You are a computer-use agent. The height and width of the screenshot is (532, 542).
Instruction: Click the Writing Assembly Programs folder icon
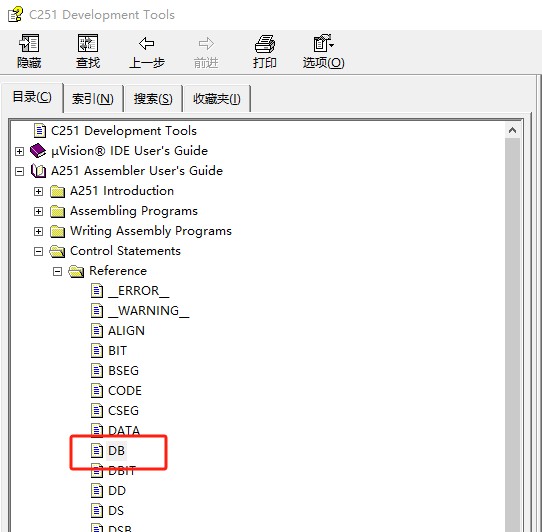pos(57,231)
